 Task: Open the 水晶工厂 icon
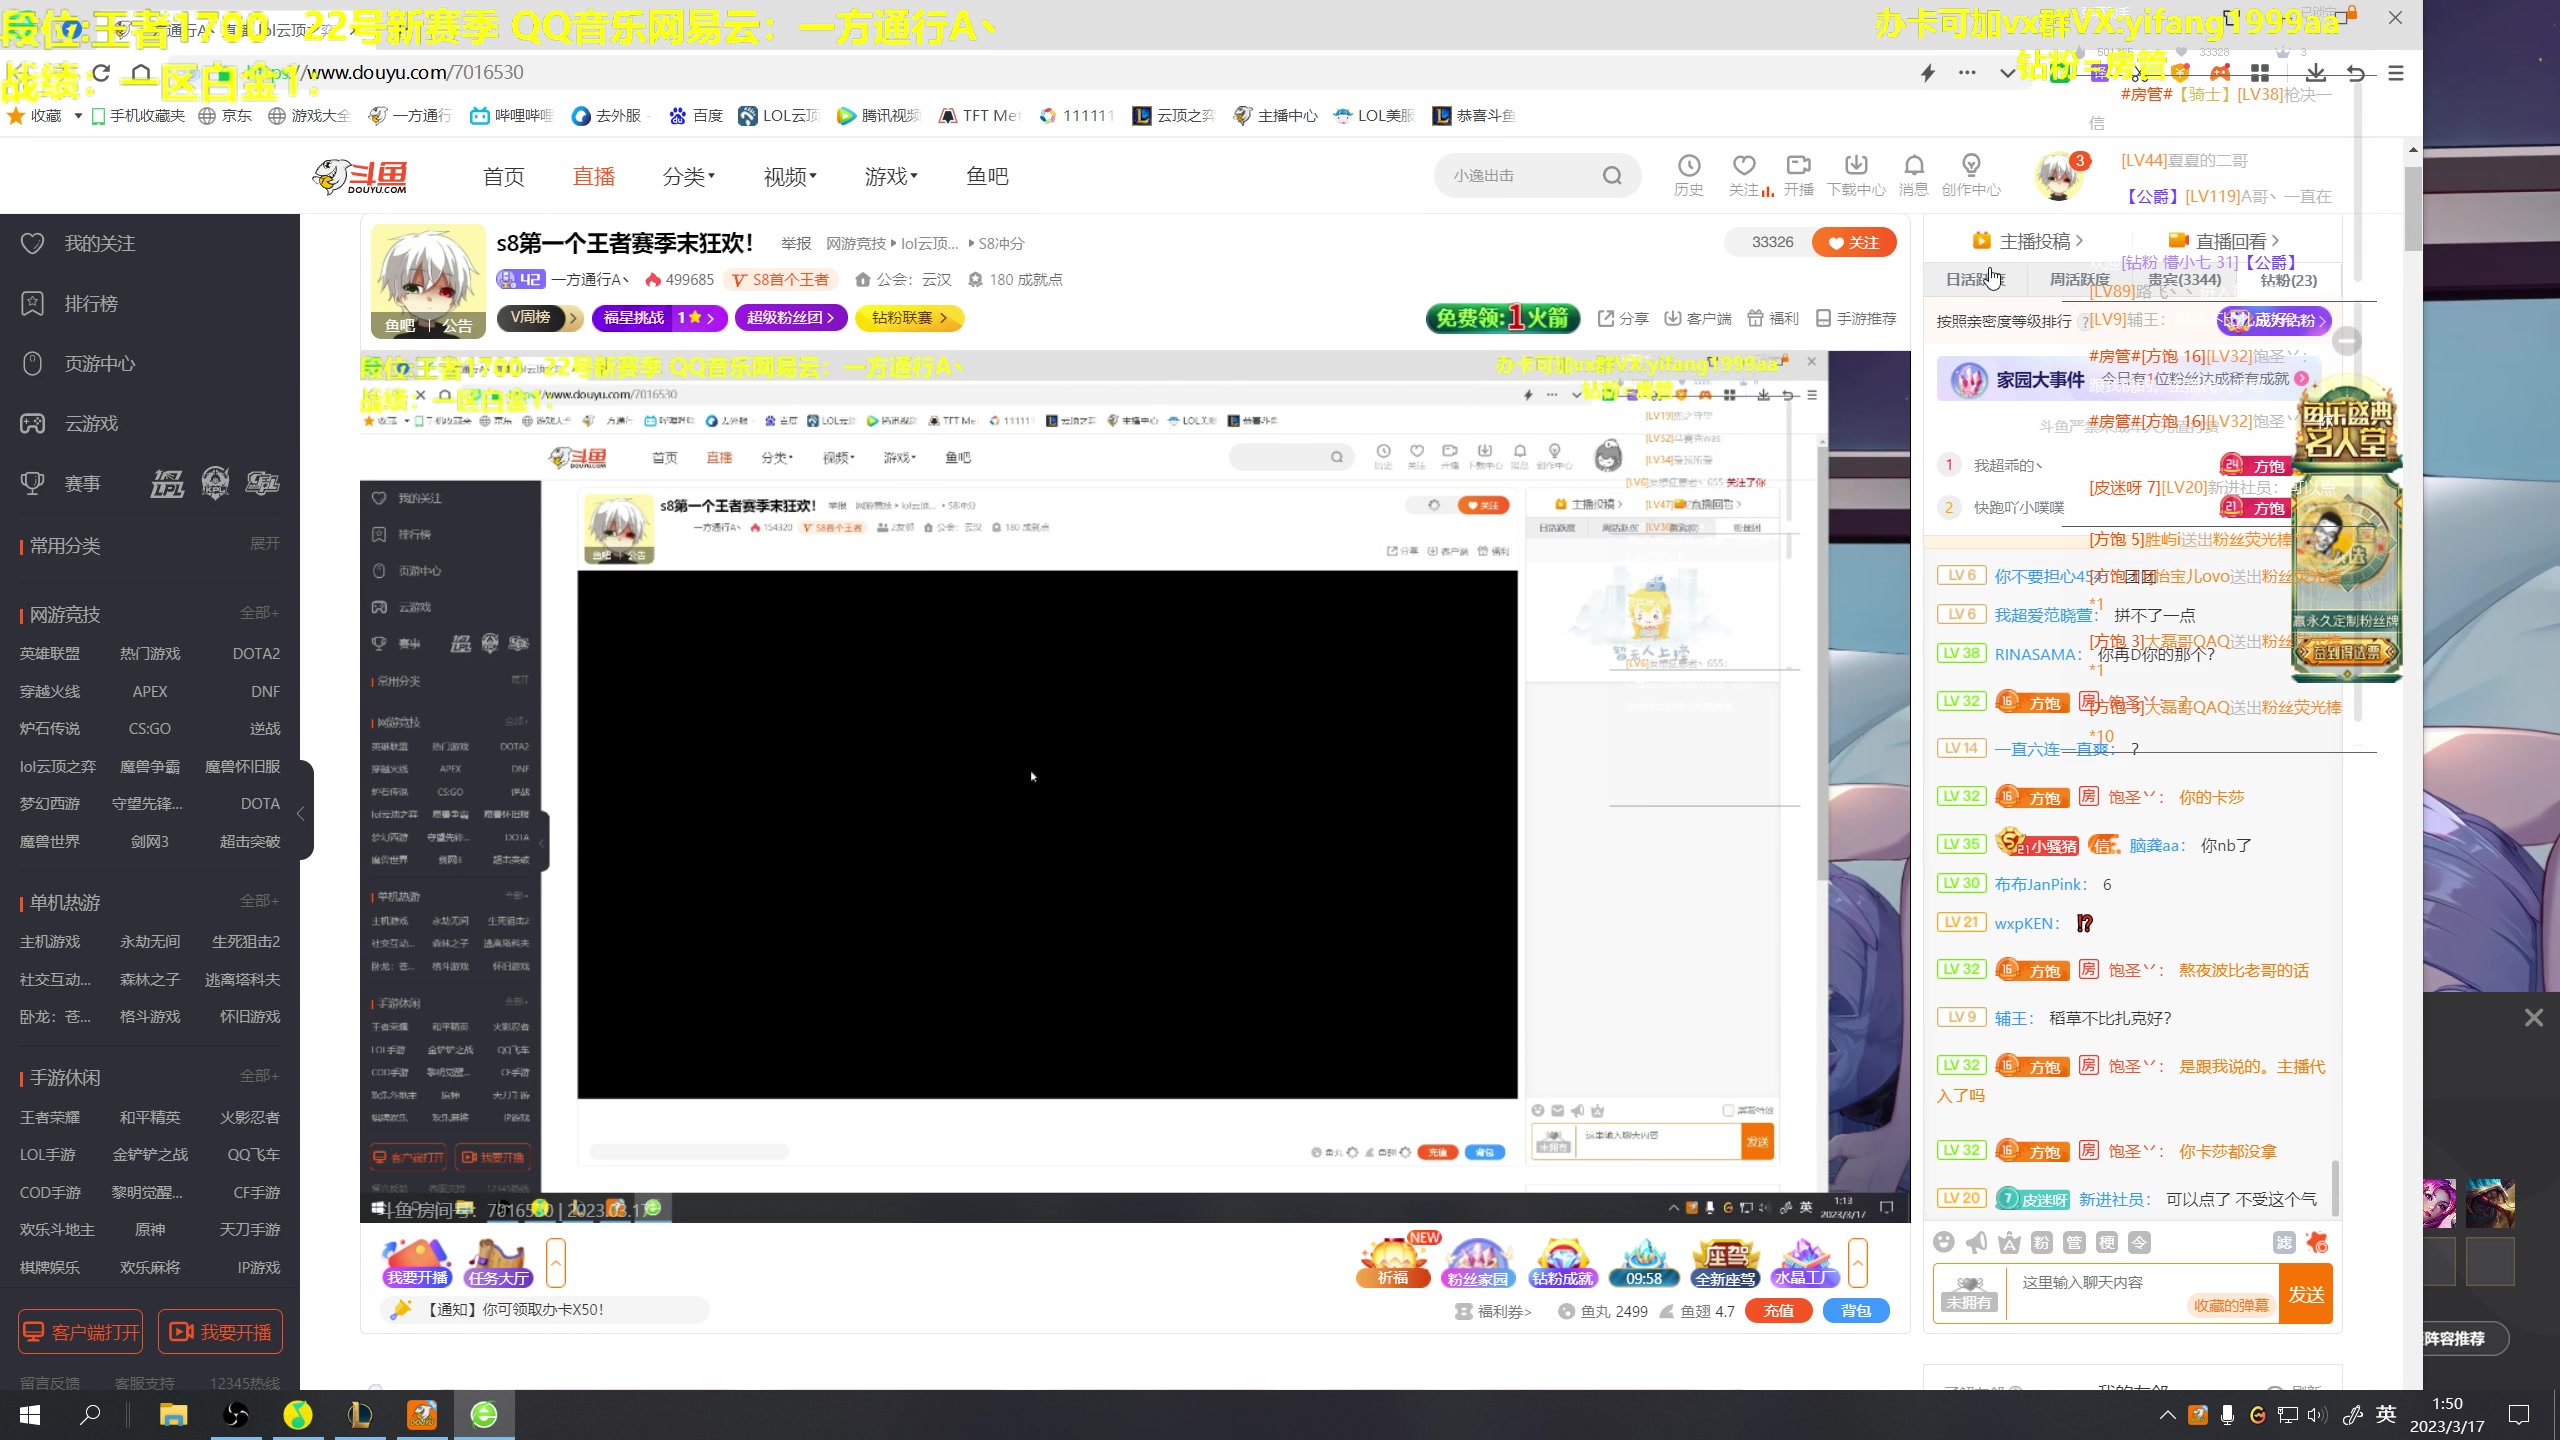coord(1804,1262)
